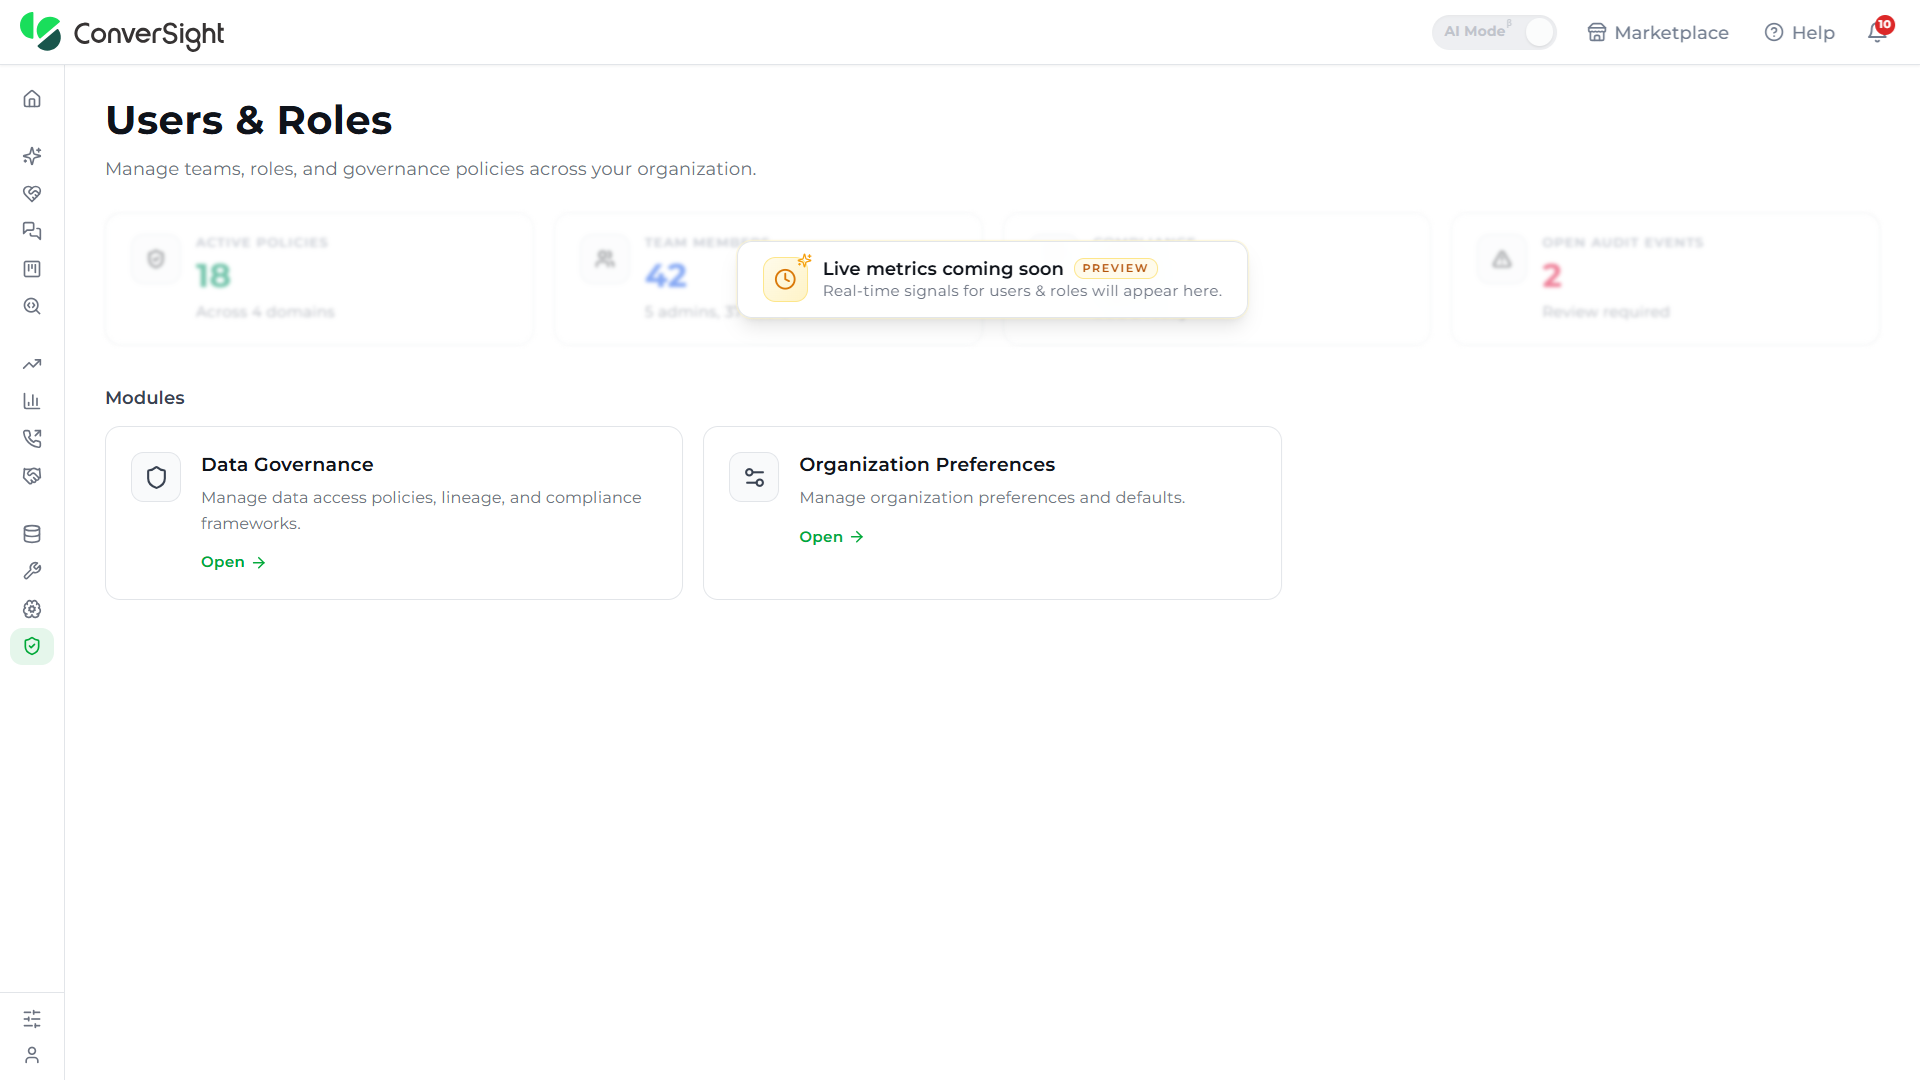Click the Organization Preferences card title
Image resolution: width=1920 pixels, height=1080 pixels.
(927, 465)
